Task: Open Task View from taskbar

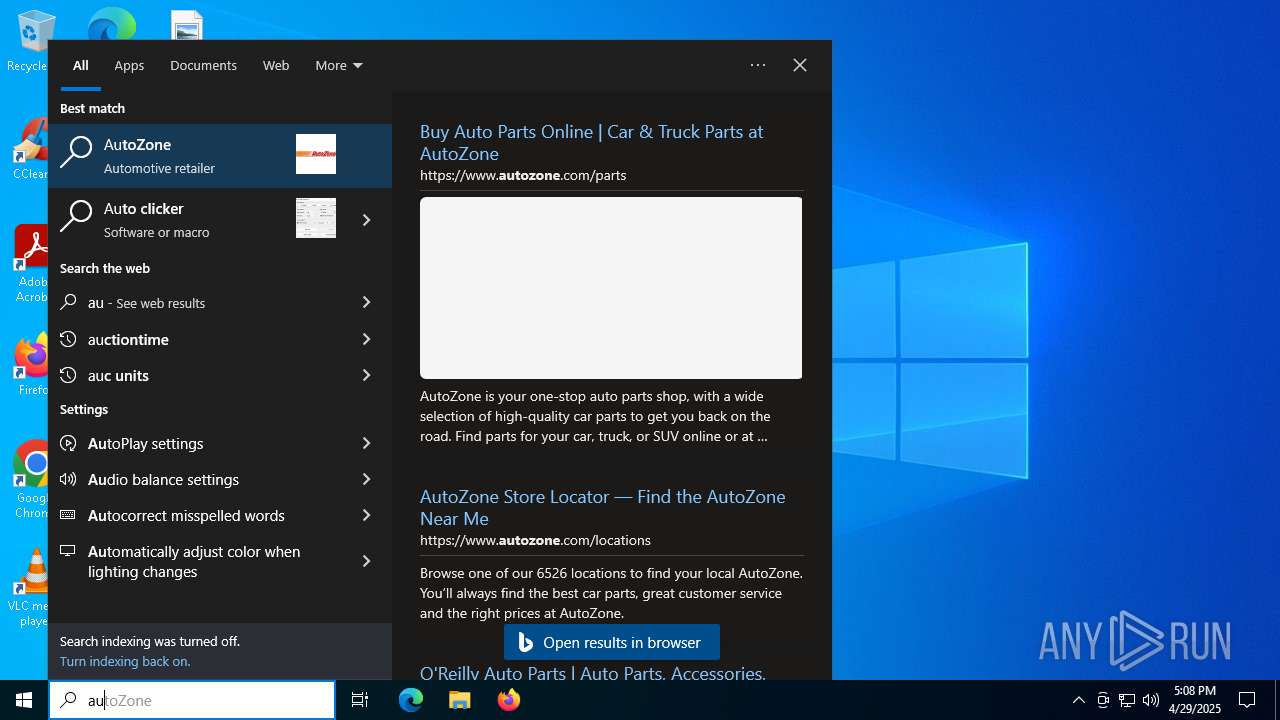Action: (360, 700)
